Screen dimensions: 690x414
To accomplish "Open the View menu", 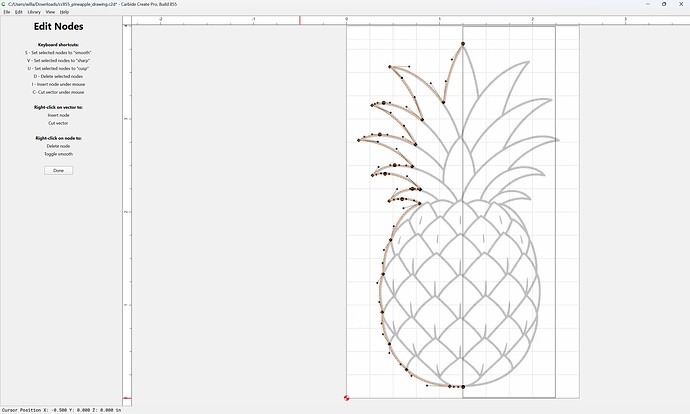I will [x=50, y=12].
